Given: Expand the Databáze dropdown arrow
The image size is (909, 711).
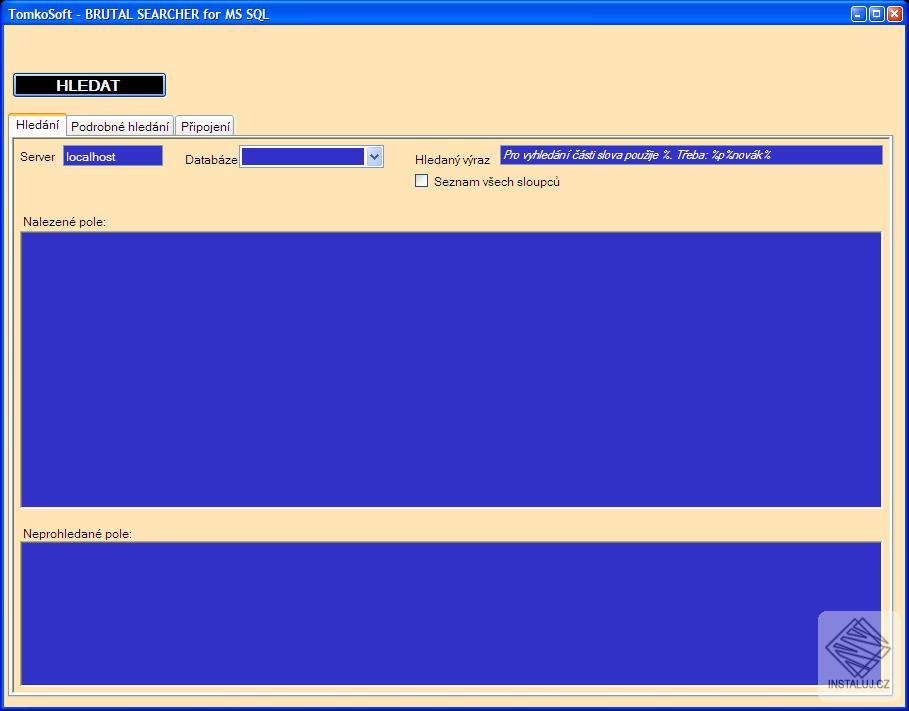Looking at the screenshot, I should (374, 157).
